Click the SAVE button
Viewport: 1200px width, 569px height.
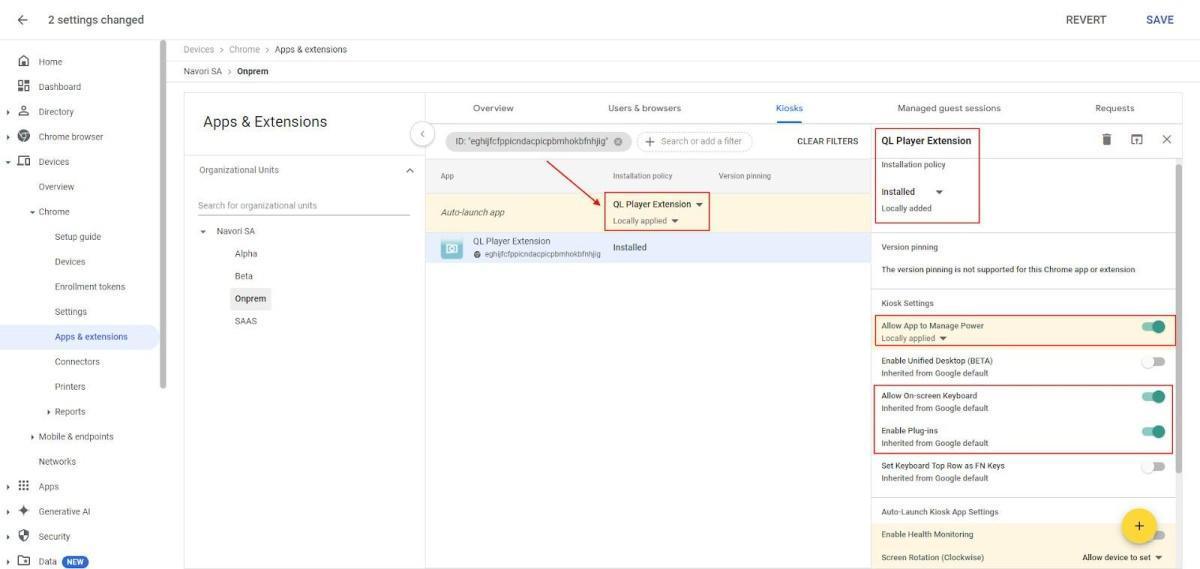[x=1159, y=20]
